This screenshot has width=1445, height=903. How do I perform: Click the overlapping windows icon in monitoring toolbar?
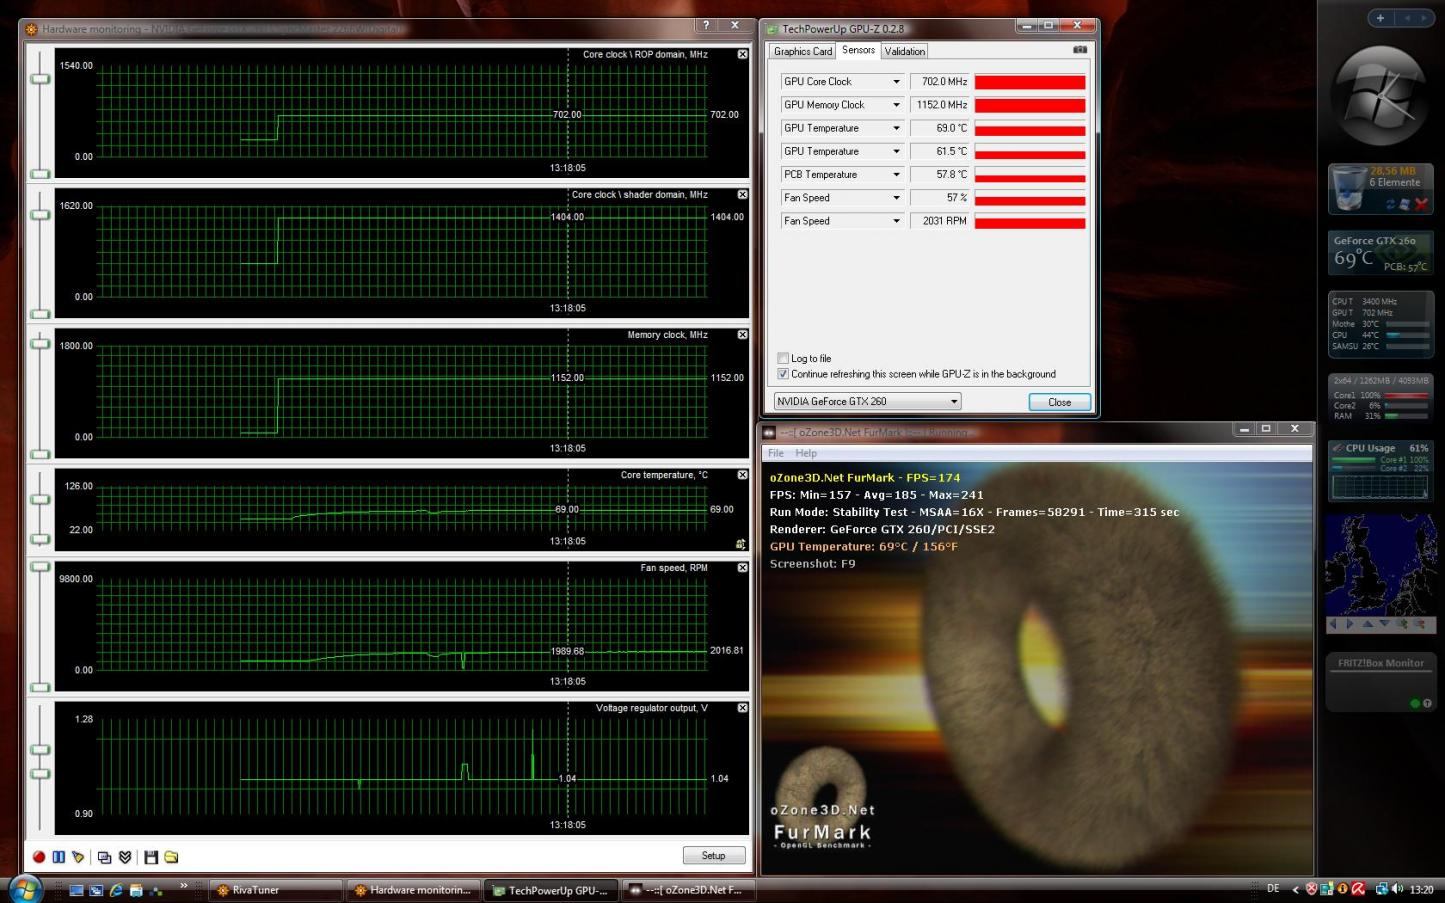[x=104, y=857]
